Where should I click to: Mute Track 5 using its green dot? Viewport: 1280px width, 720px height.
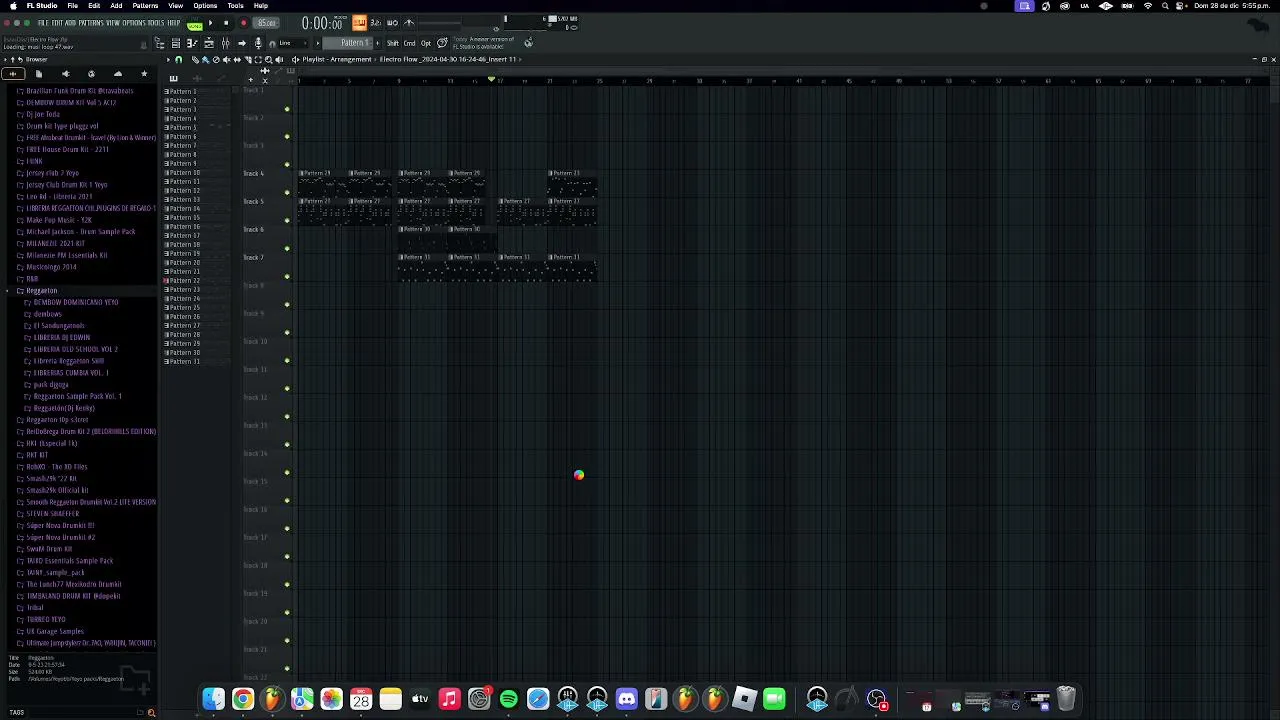point(287,220)
